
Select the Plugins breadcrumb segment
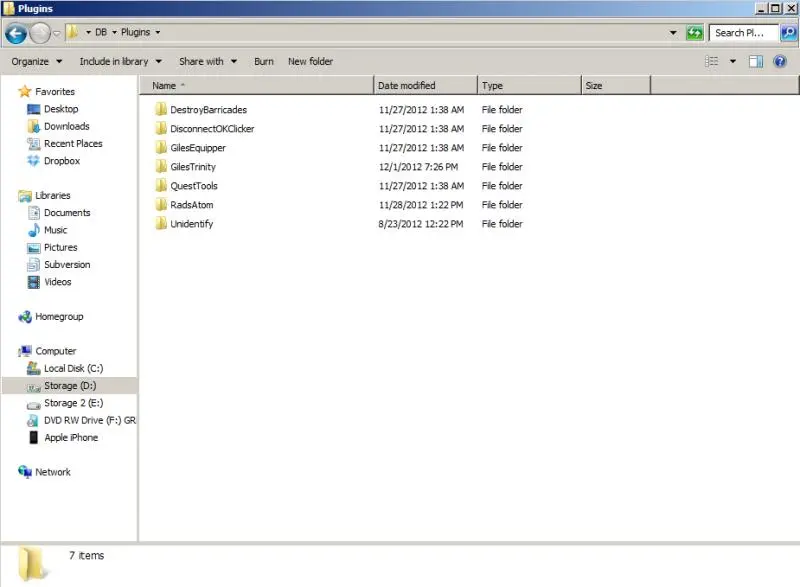pyautogui.click(x=135, y=32)
